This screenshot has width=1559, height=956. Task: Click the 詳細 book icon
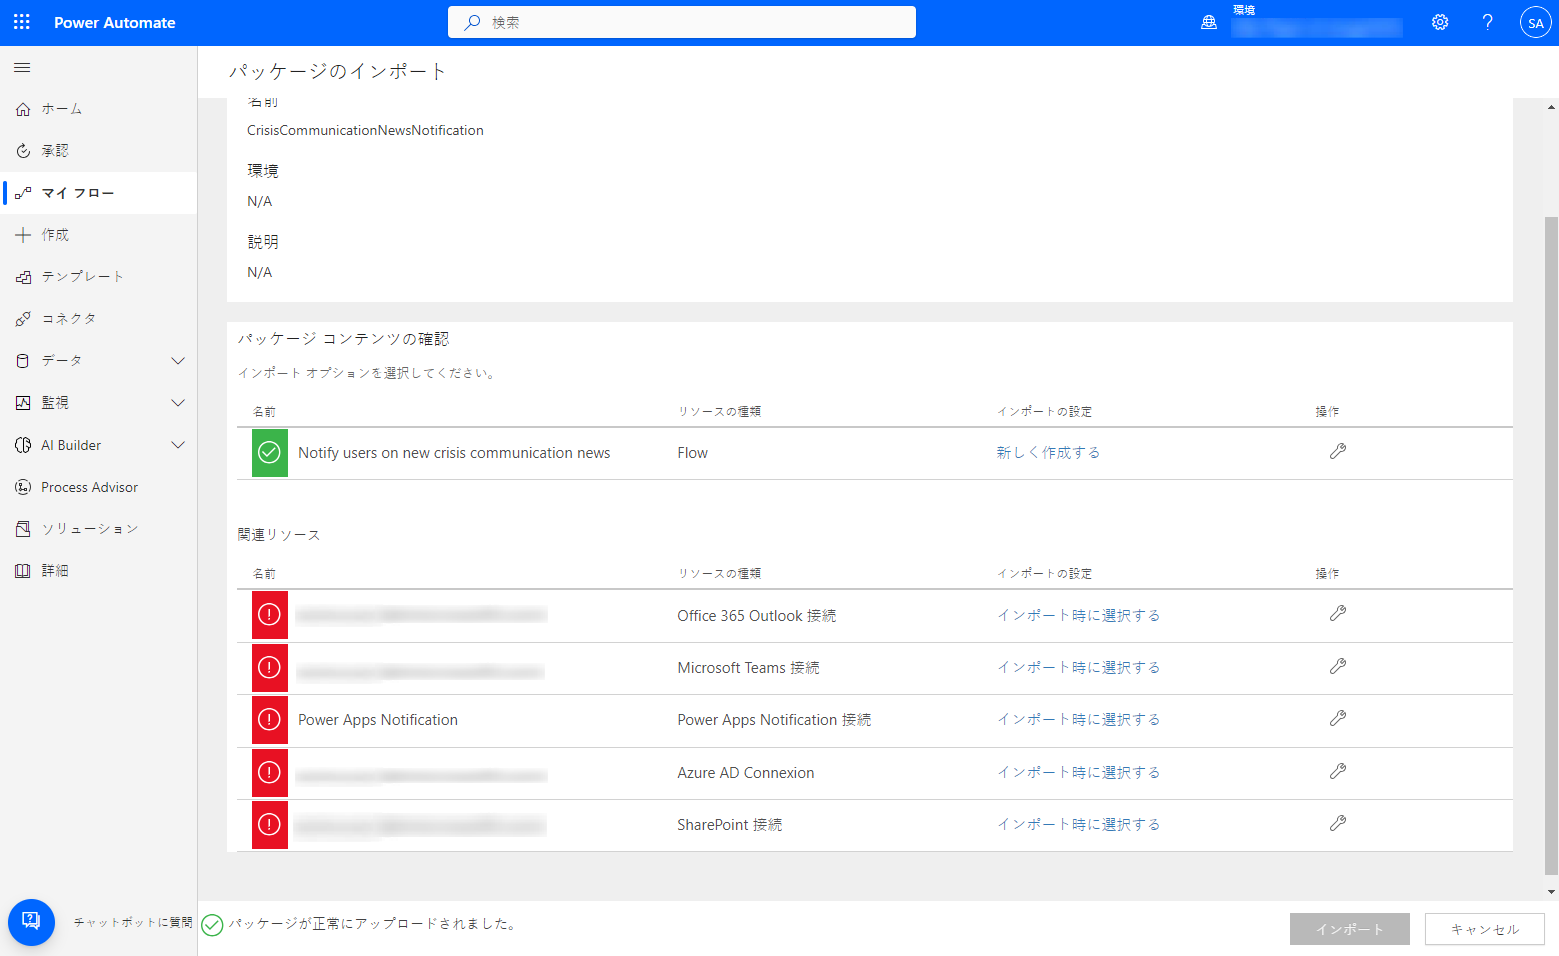23,571
